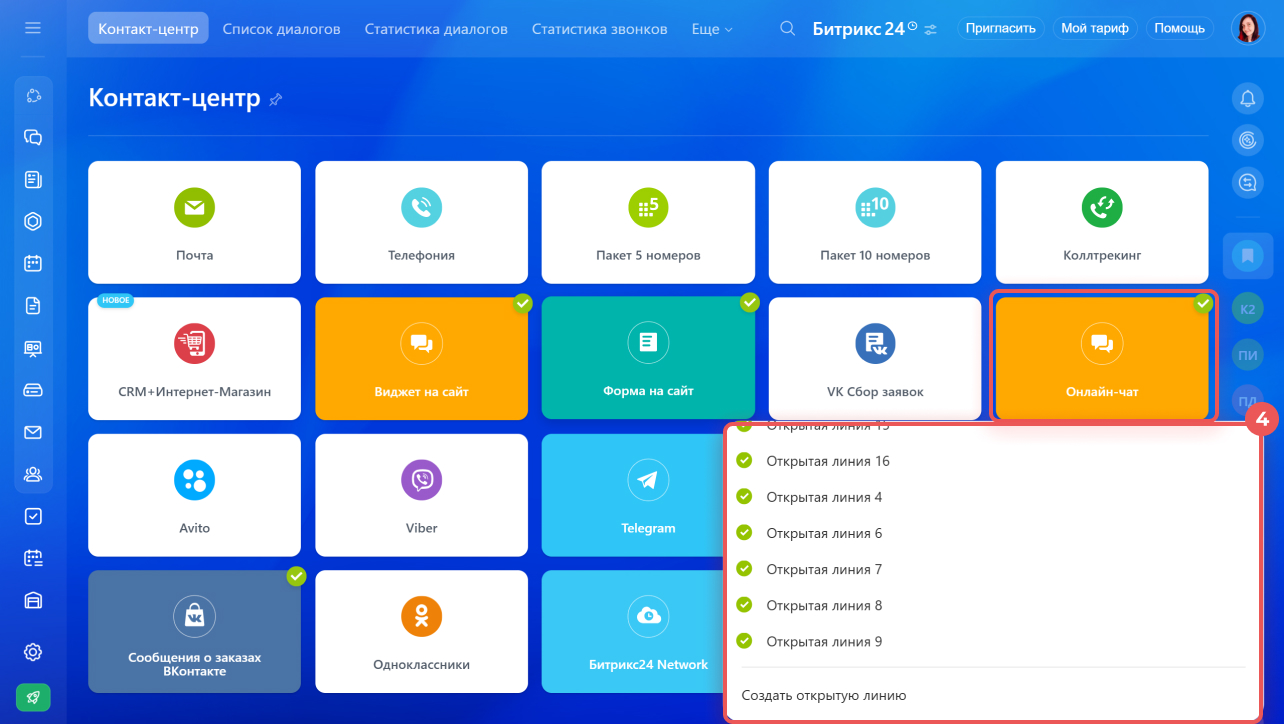
Task: Open the notifications bell on right panel
Action: pos(1247,98)
